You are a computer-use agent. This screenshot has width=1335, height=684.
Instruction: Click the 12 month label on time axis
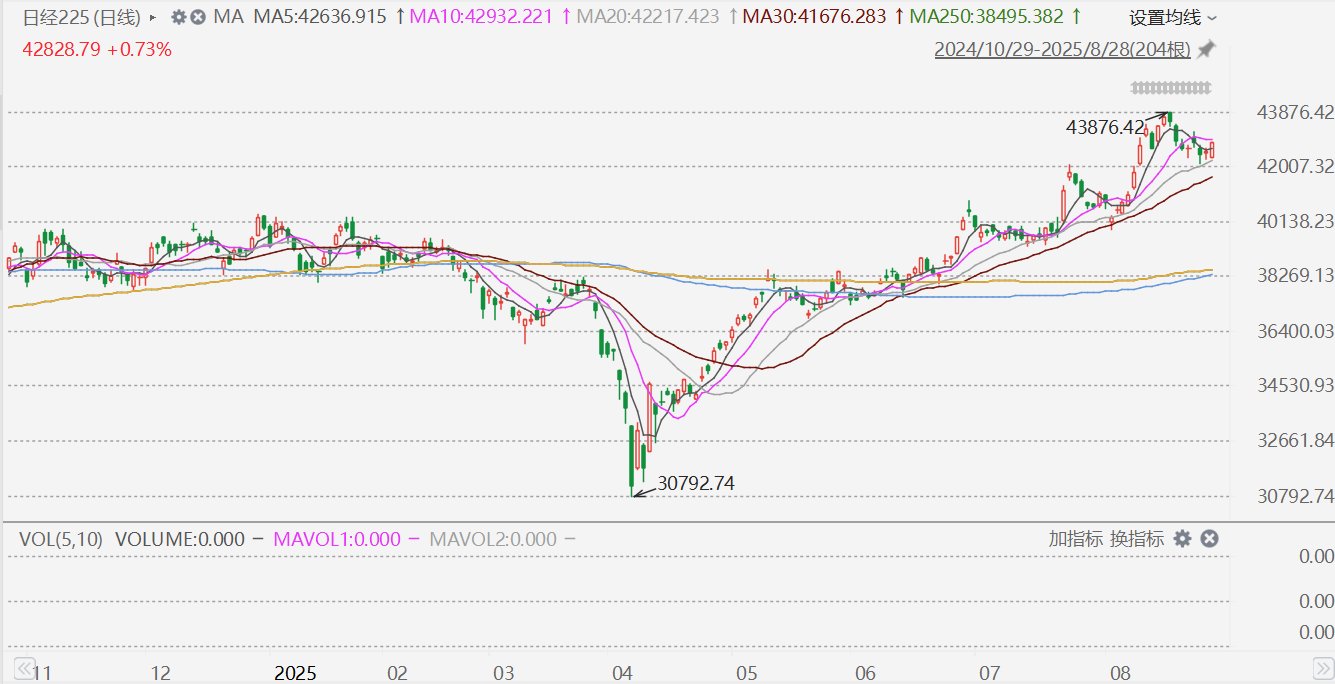tap(160, 672)
